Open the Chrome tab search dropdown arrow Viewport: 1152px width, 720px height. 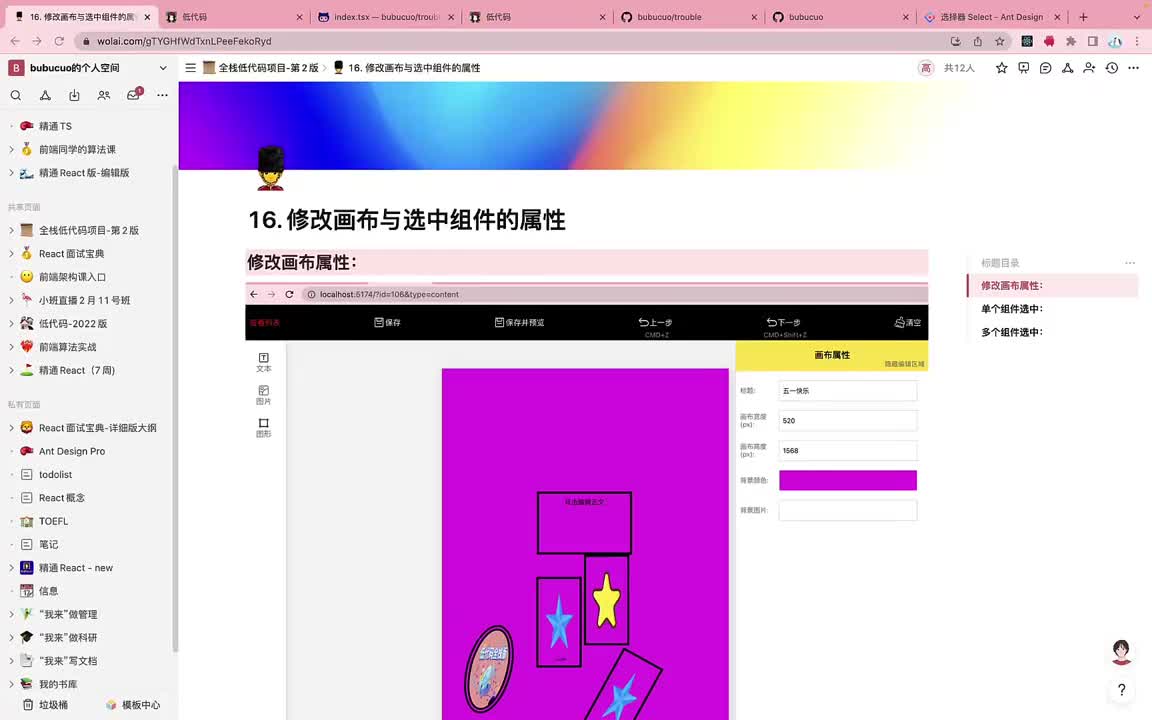click(x=1137, y=16)
